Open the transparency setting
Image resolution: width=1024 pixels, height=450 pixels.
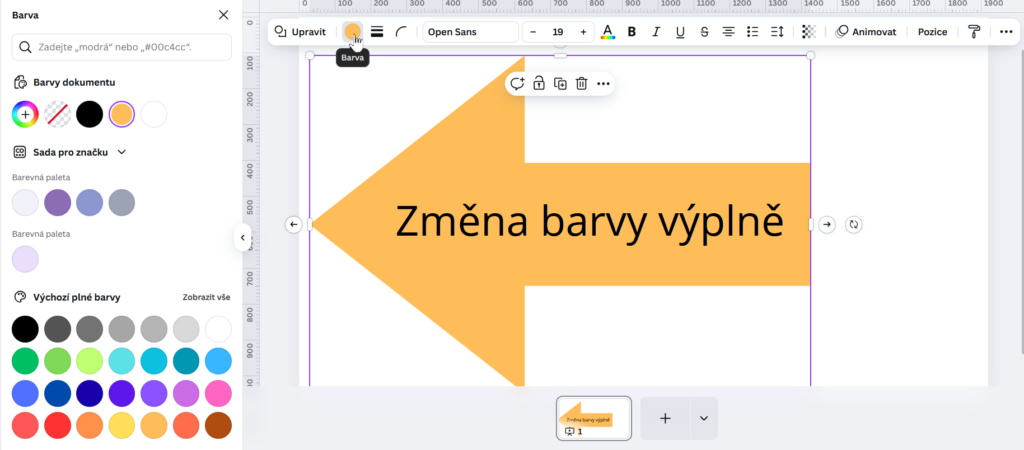pos(809,32)
